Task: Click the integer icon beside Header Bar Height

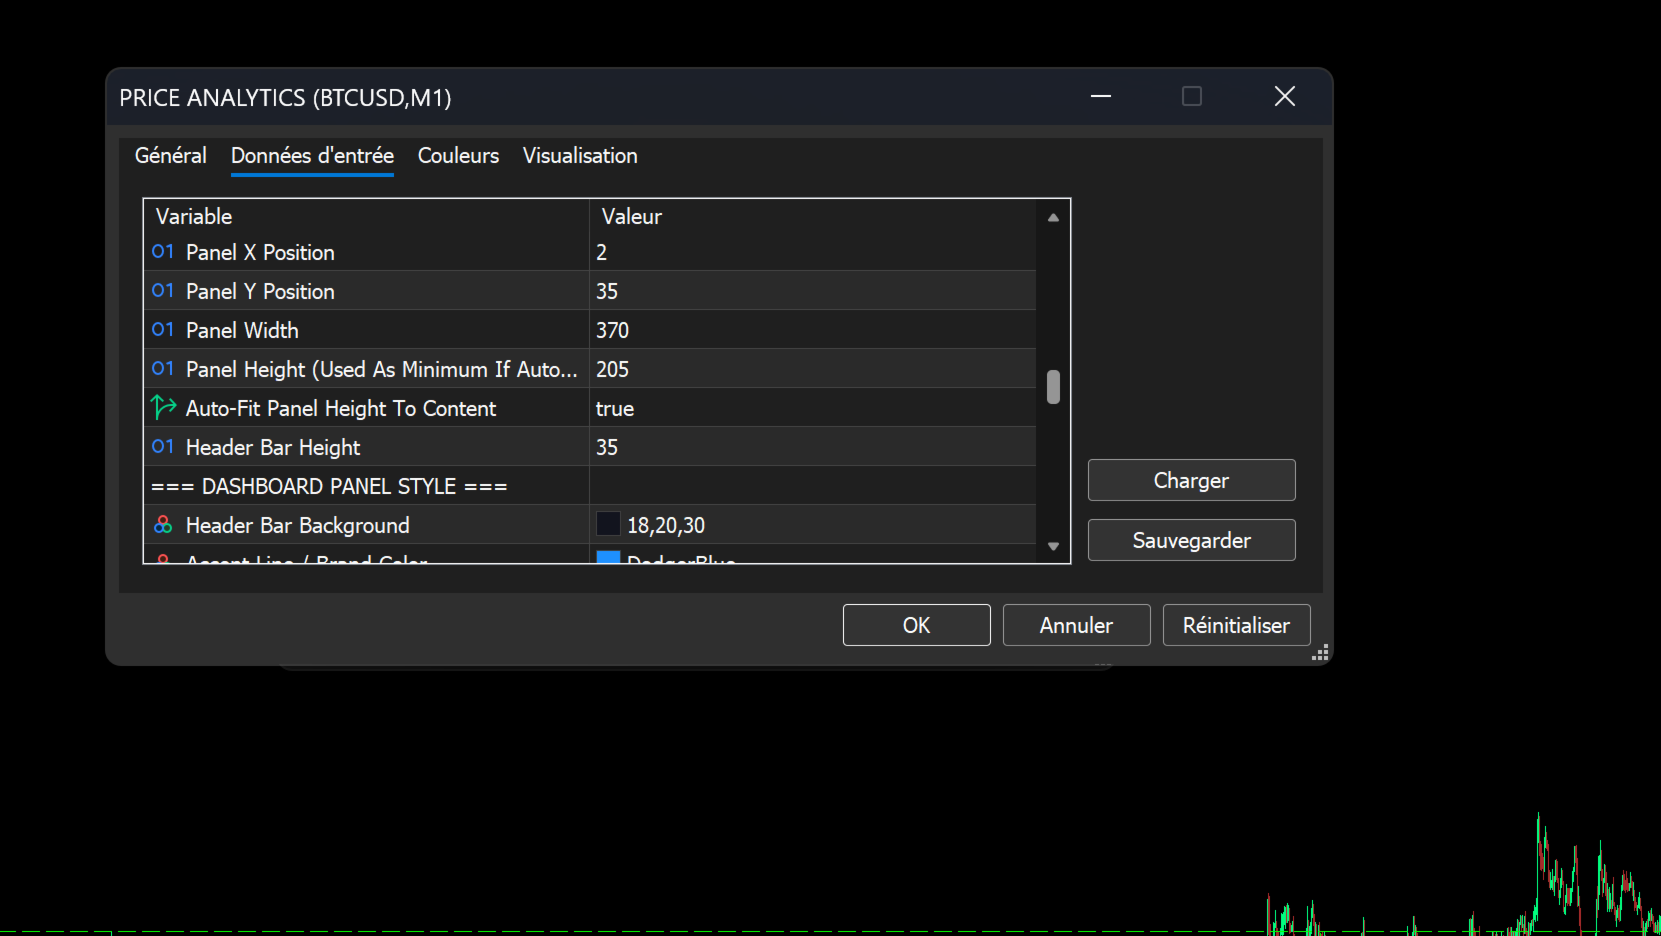Action: pos(163,447)
